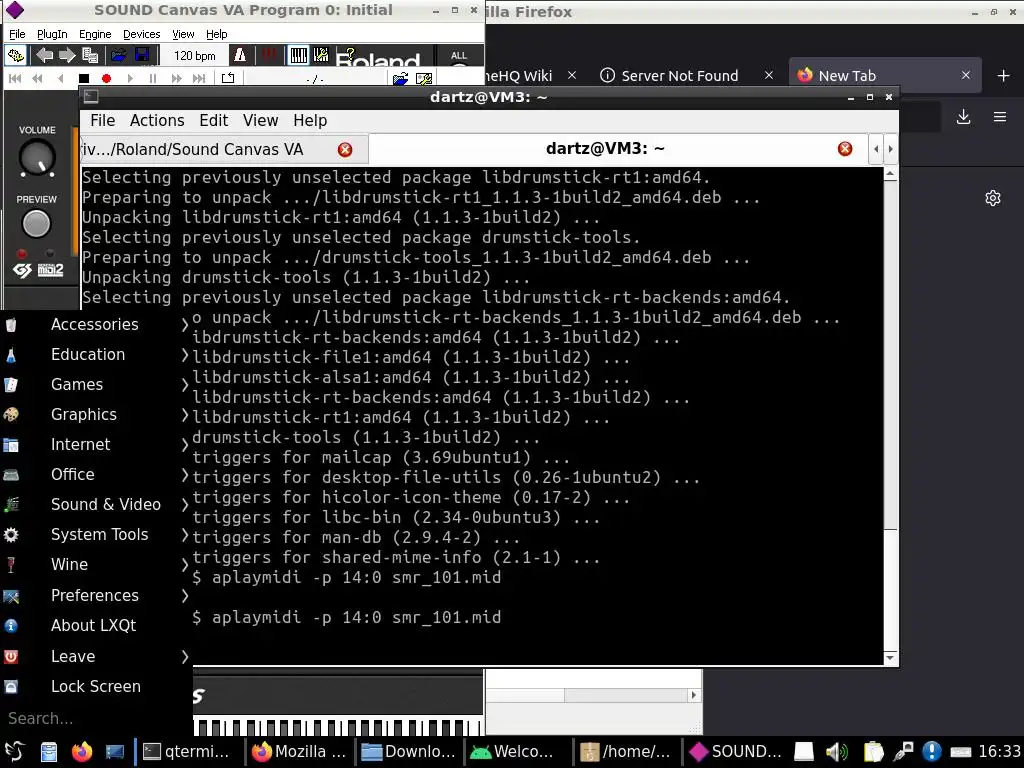
Task: Open the File menu in Sound Canvas VA host
Action: (x=17, y=34)
